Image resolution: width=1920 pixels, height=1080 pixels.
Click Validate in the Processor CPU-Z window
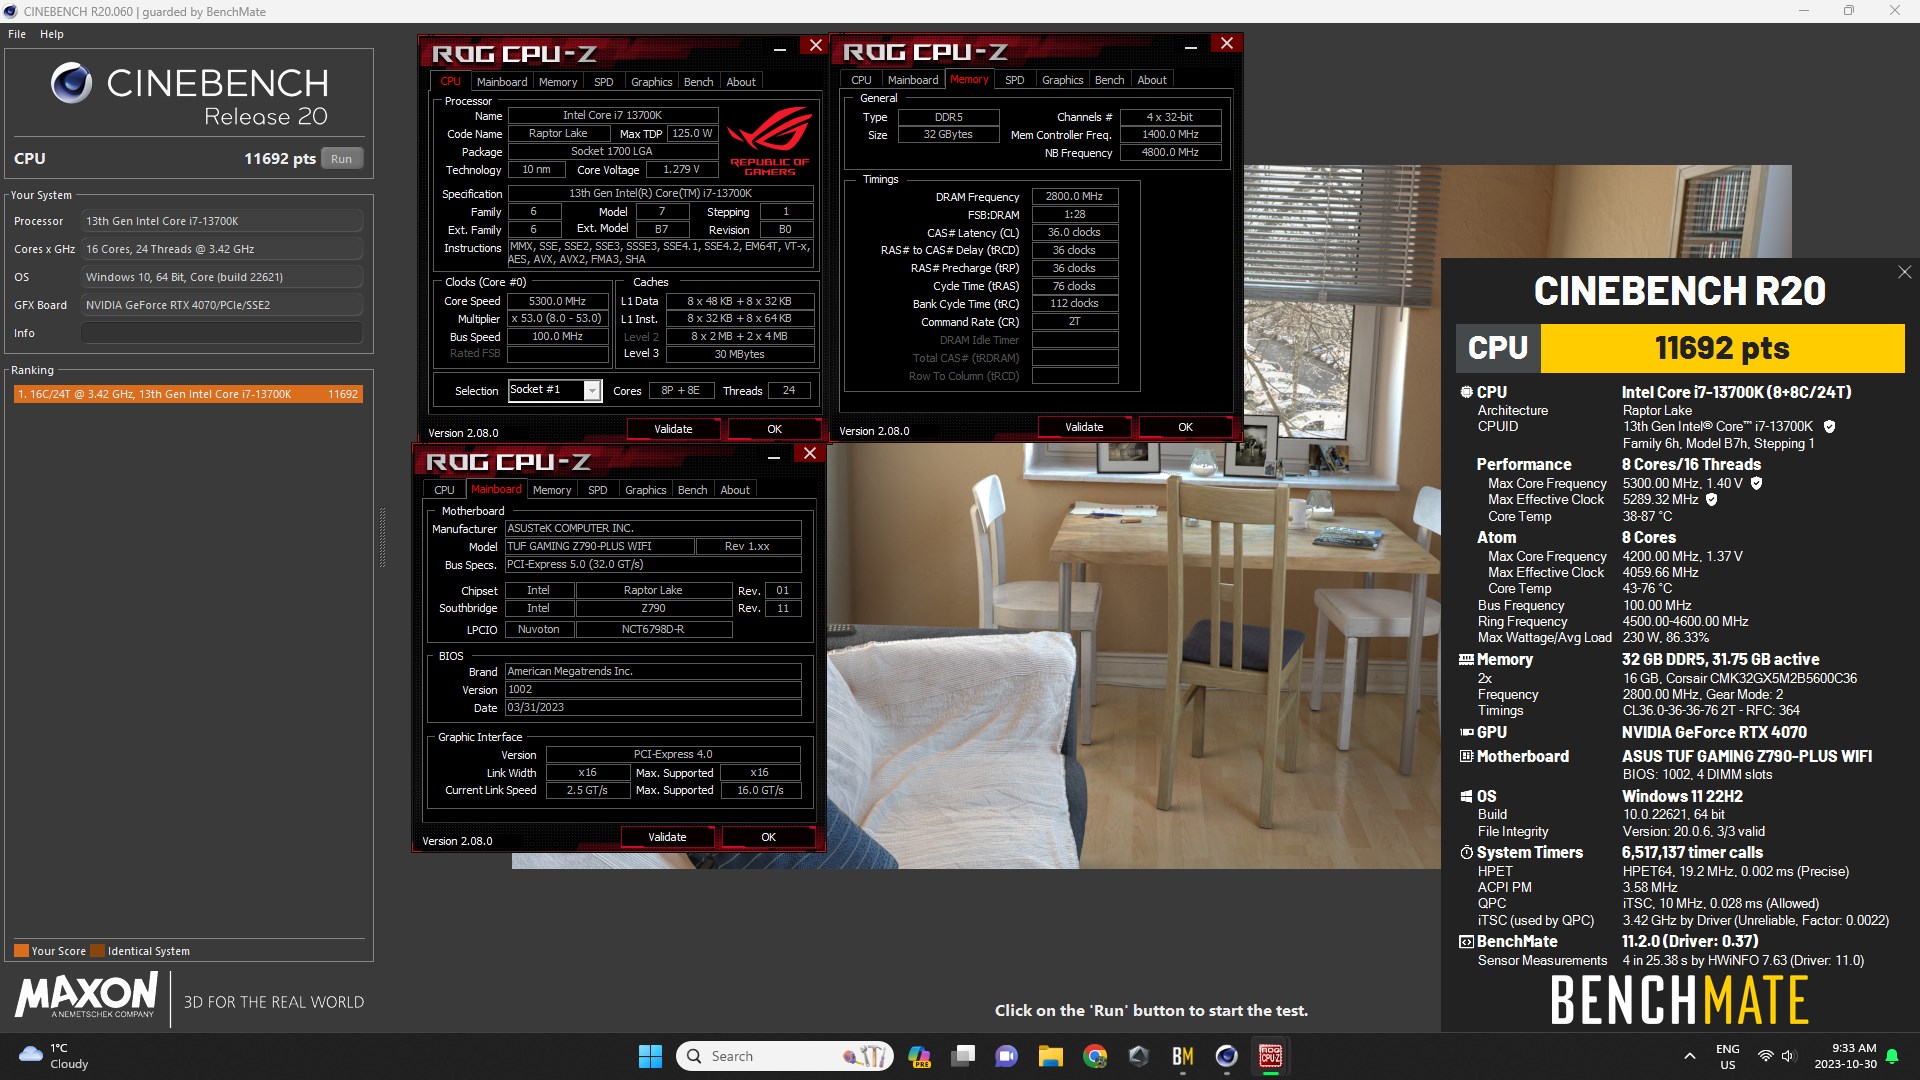coord(673,429)
